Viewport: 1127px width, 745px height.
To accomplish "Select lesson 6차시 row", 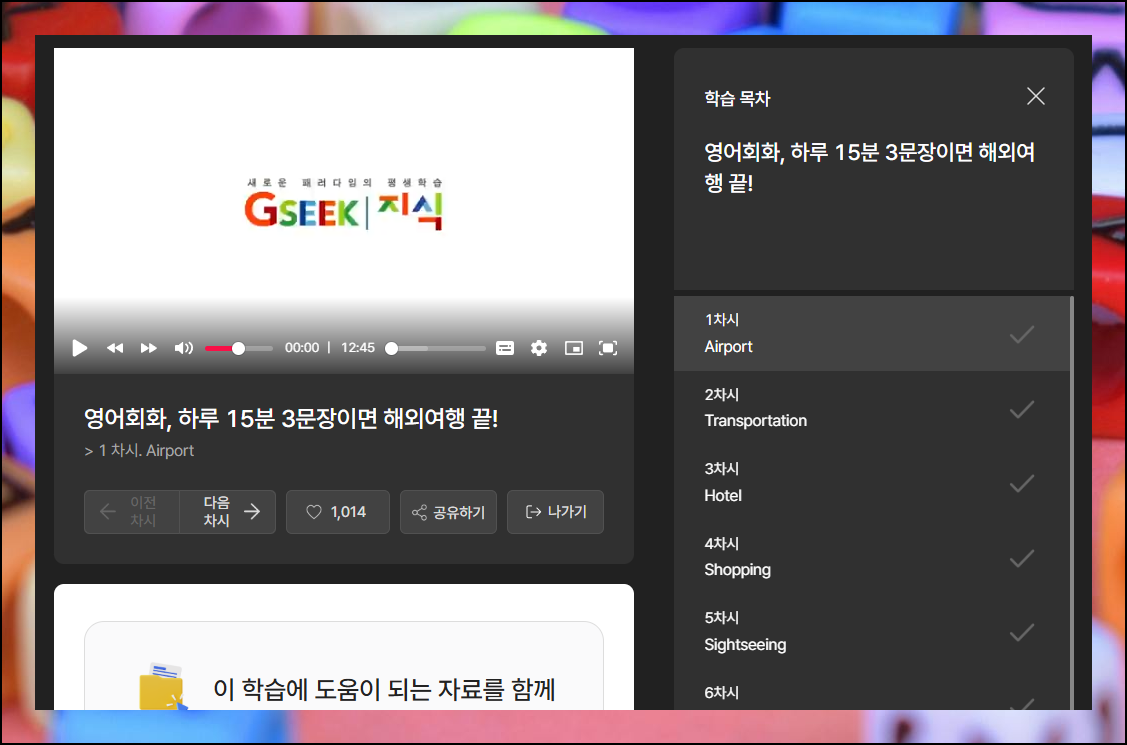I will 872,690.
